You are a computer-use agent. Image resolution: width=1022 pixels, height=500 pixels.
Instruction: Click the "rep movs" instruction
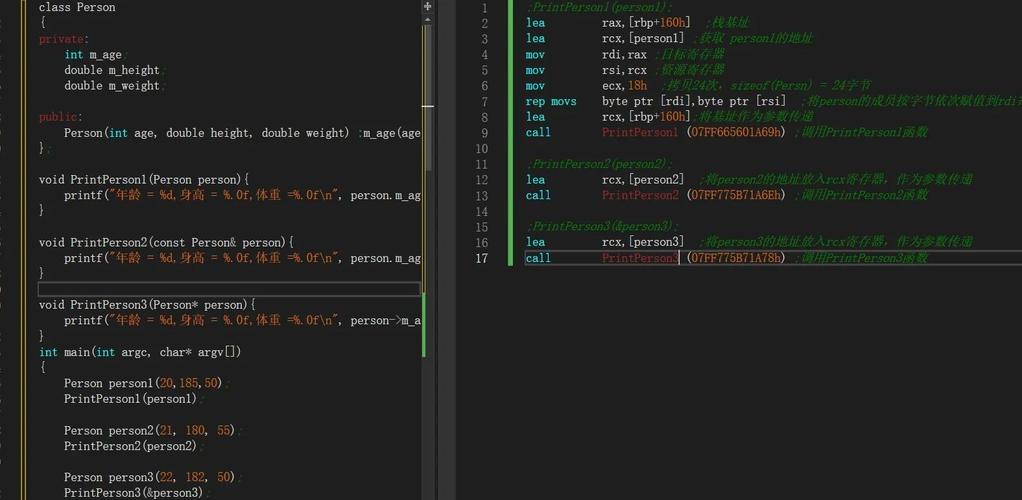(x=551, y=102)
